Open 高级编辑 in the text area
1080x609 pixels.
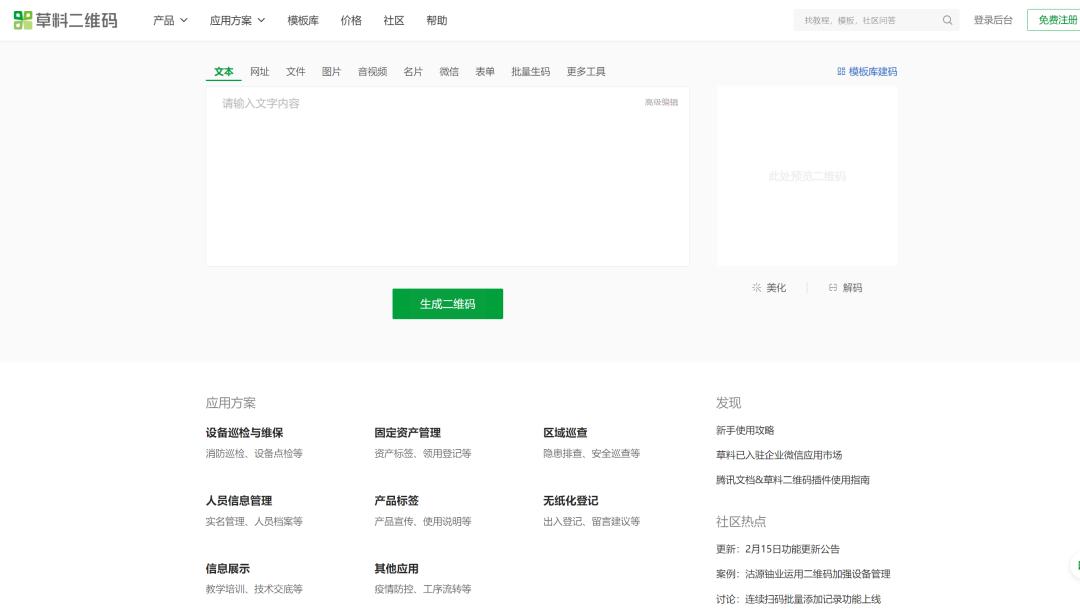tap(660, 102)
